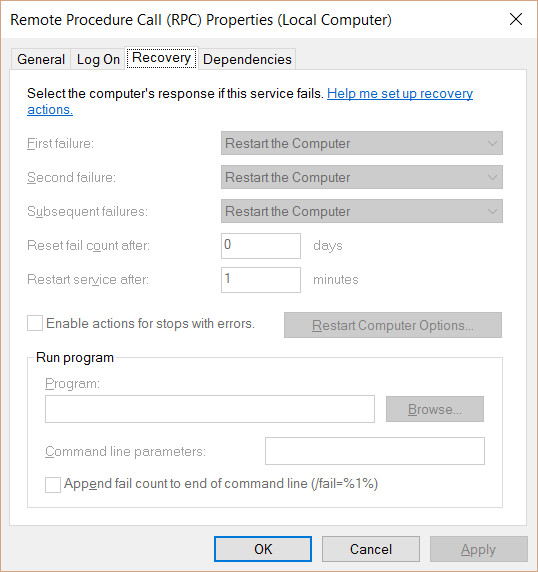Click the 'Second failure:' label
Screen dimensions: 538x572
(x=71, y=177)
